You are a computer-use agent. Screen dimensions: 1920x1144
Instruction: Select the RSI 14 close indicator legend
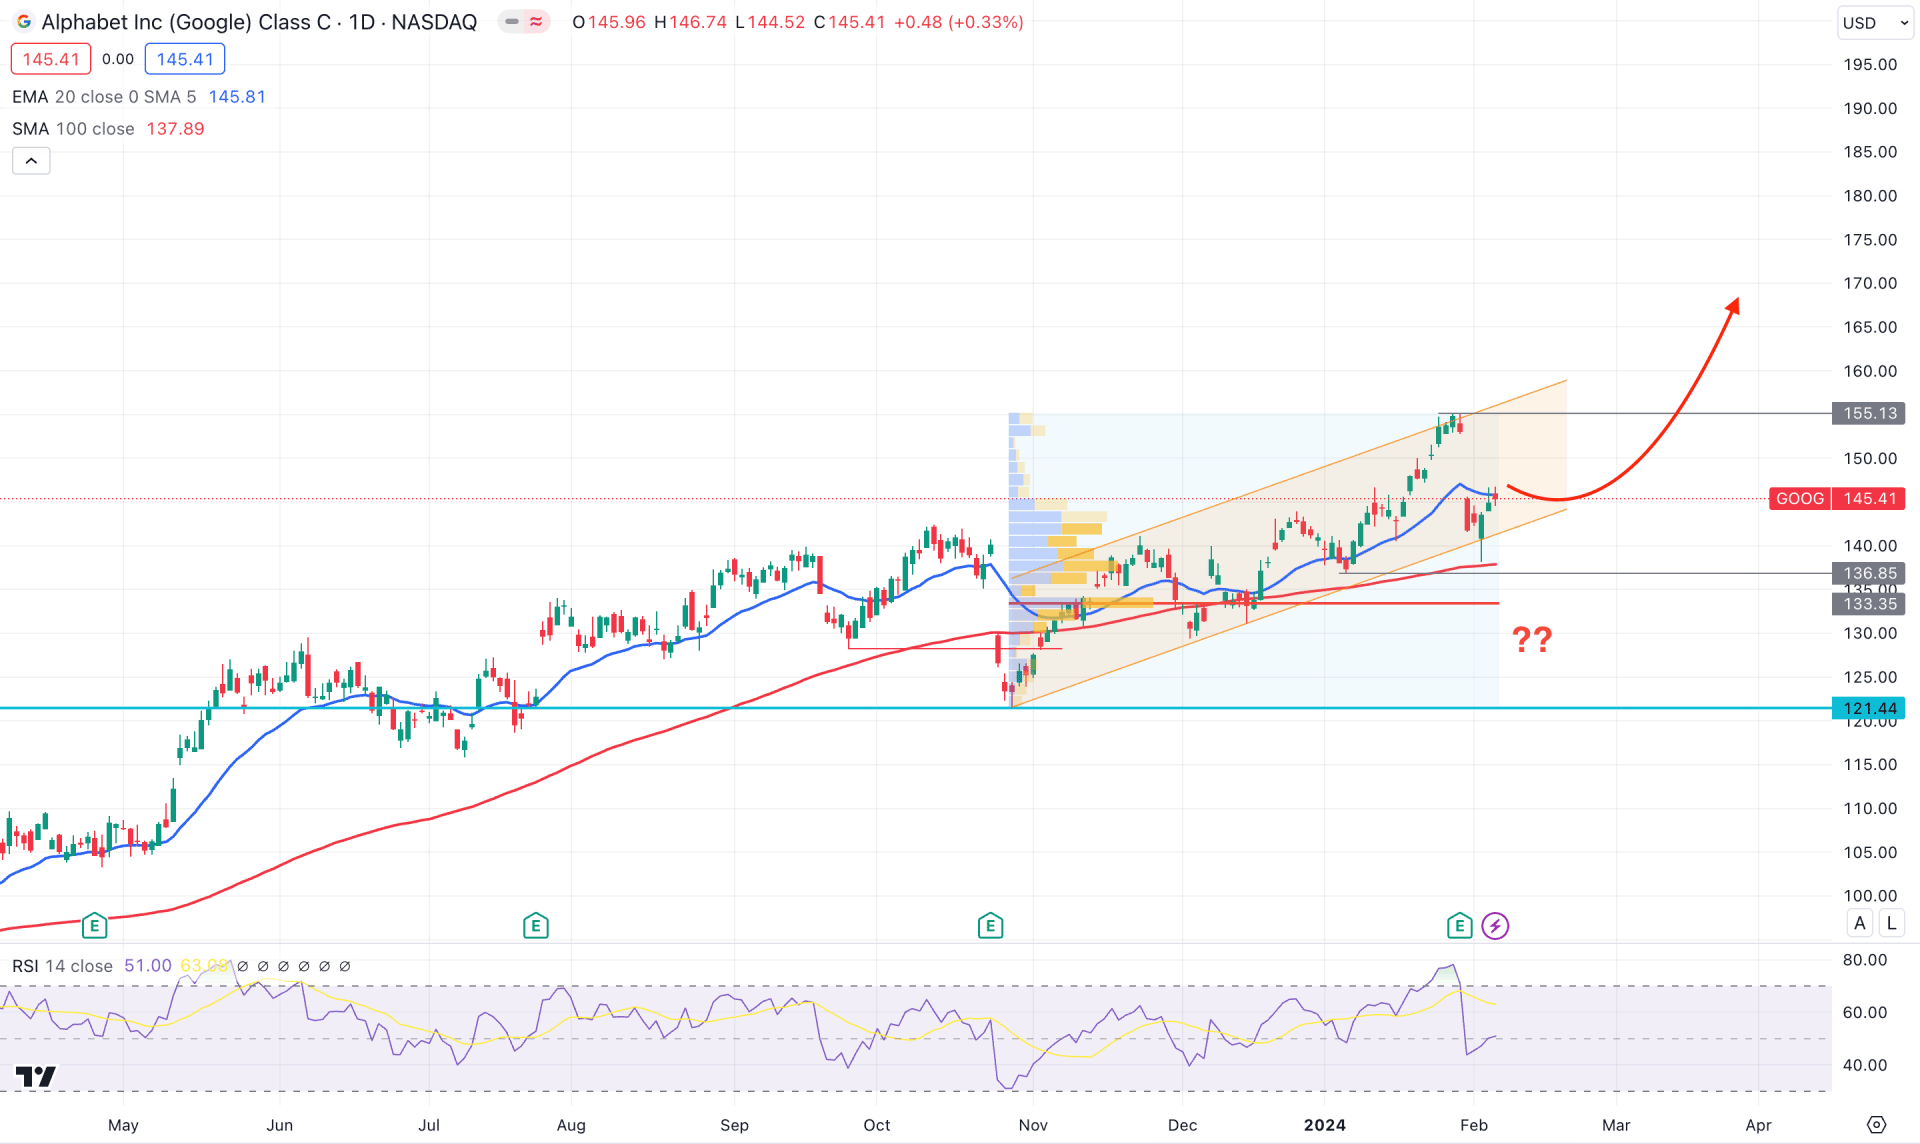click(62, 966)
